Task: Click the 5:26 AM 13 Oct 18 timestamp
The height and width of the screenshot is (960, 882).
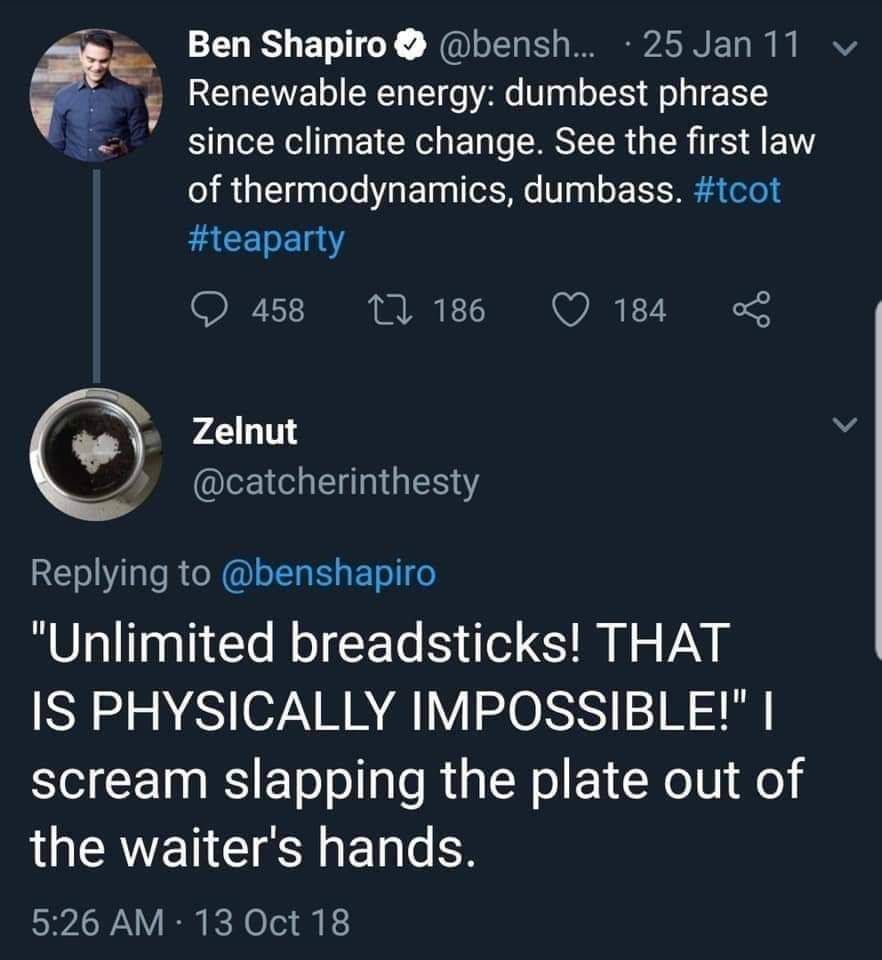Action: 190,920
